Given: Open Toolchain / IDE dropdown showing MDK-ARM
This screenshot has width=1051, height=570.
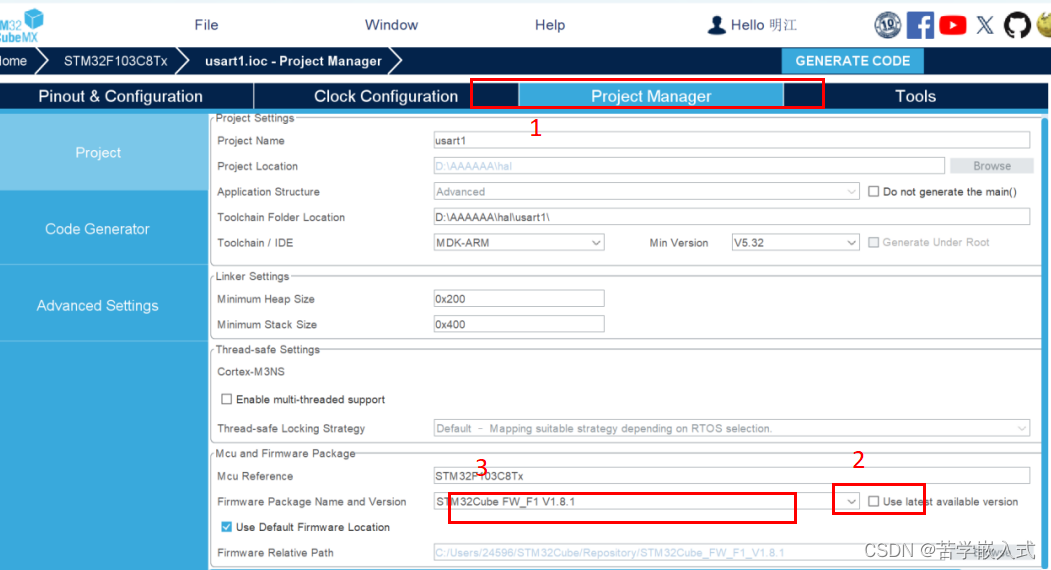Looking at the screenshot, I should click(x=519, y=242).
